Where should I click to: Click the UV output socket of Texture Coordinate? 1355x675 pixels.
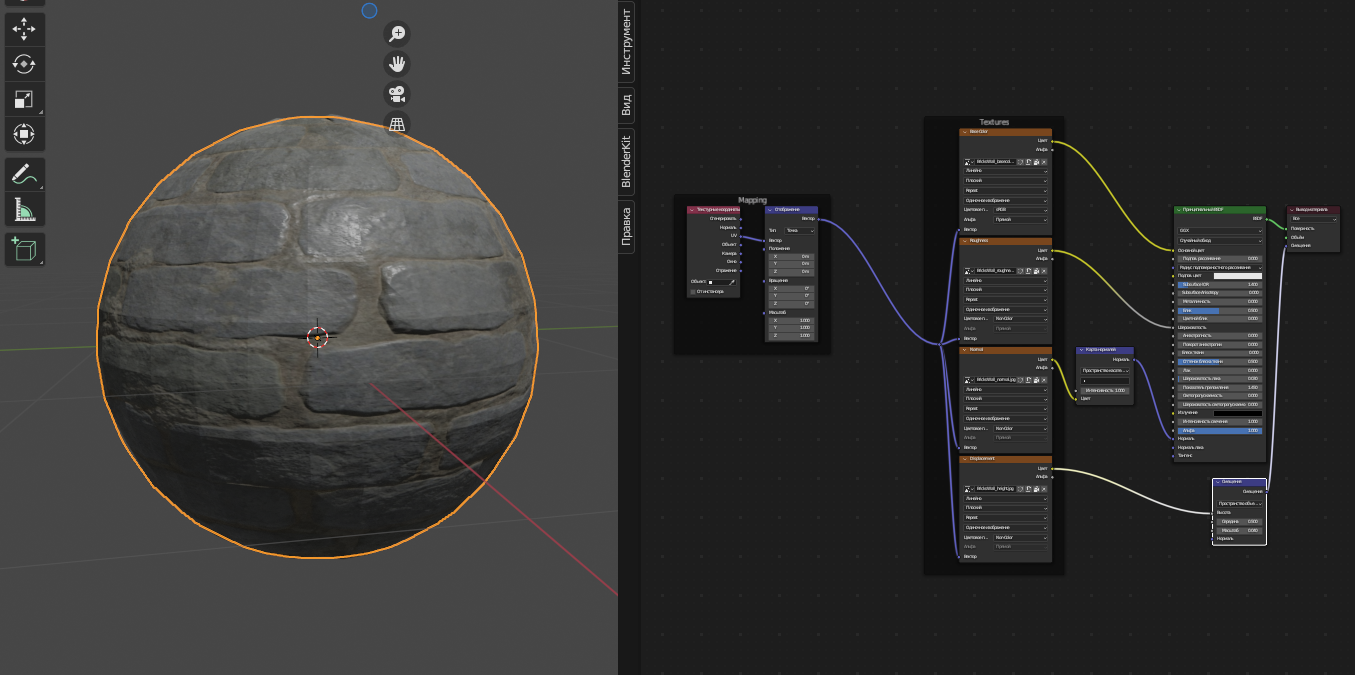(741, 236)
